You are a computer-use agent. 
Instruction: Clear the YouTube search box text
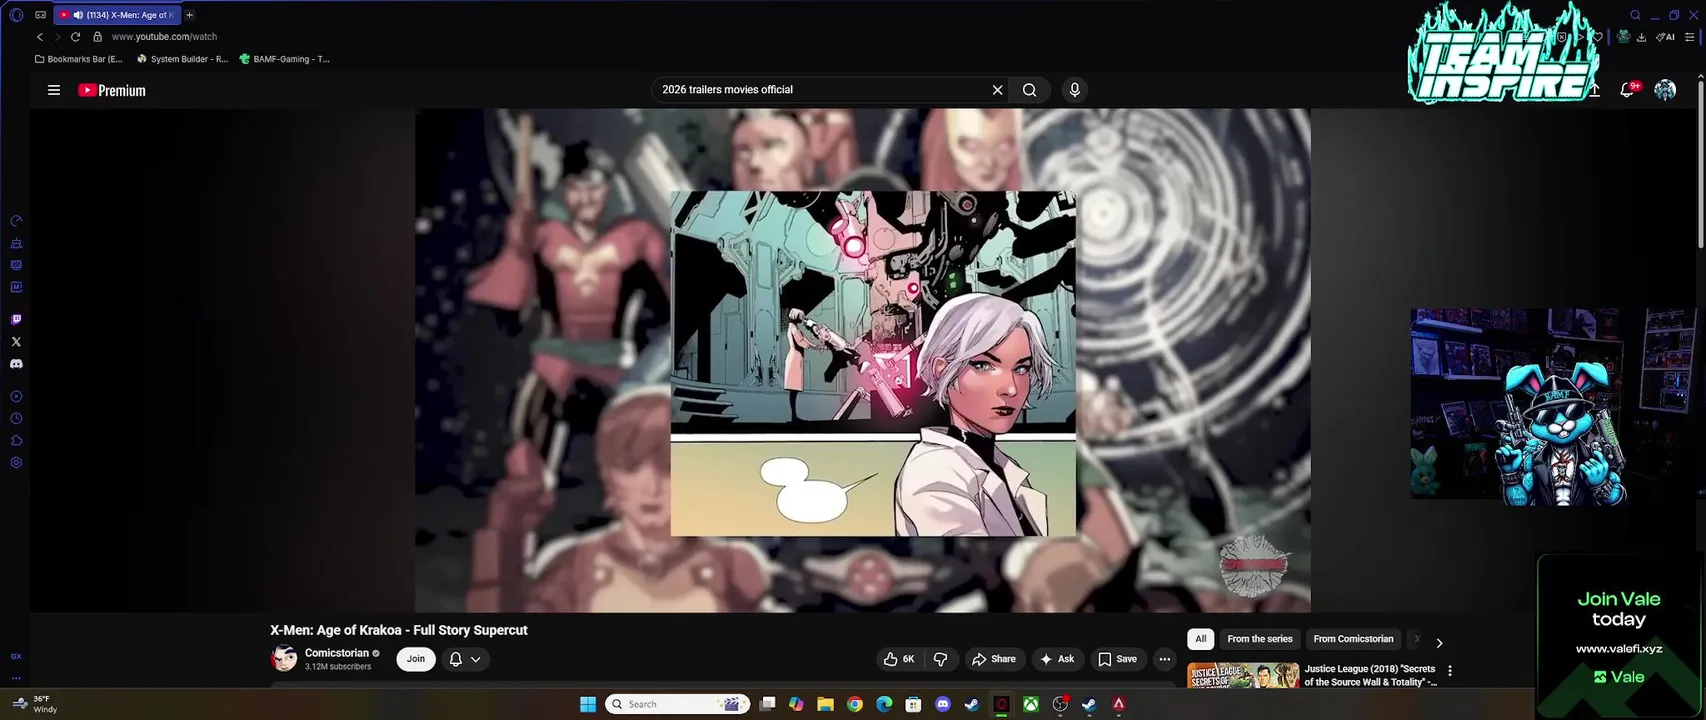point(997,90)
